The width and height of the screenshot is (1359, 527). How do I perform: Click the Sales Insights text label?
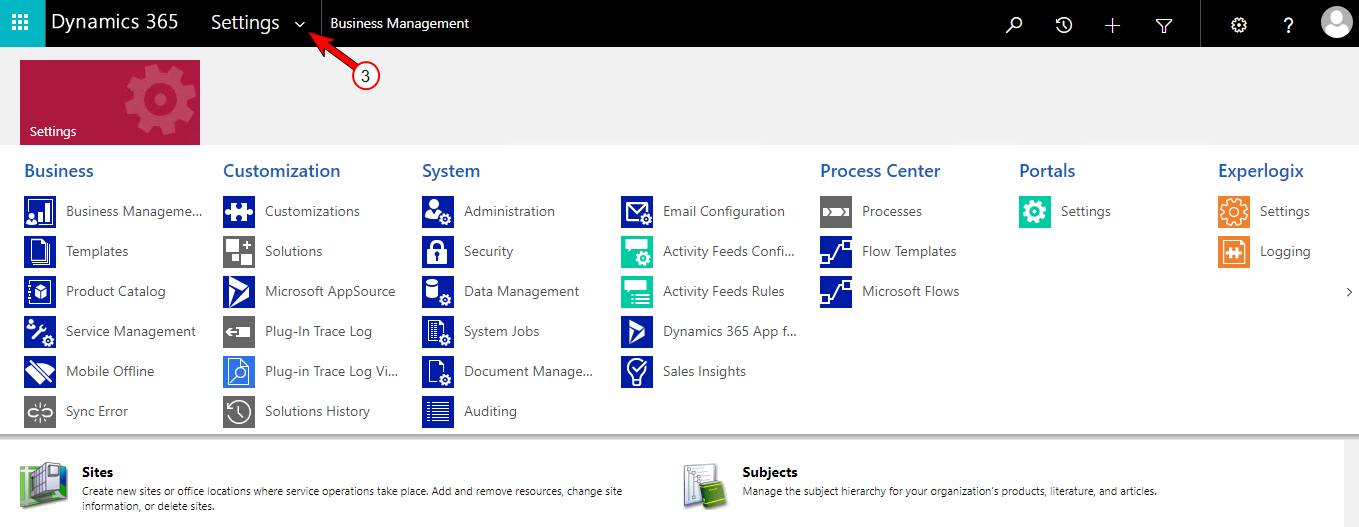pyautogui.click(x=704, y=371)
